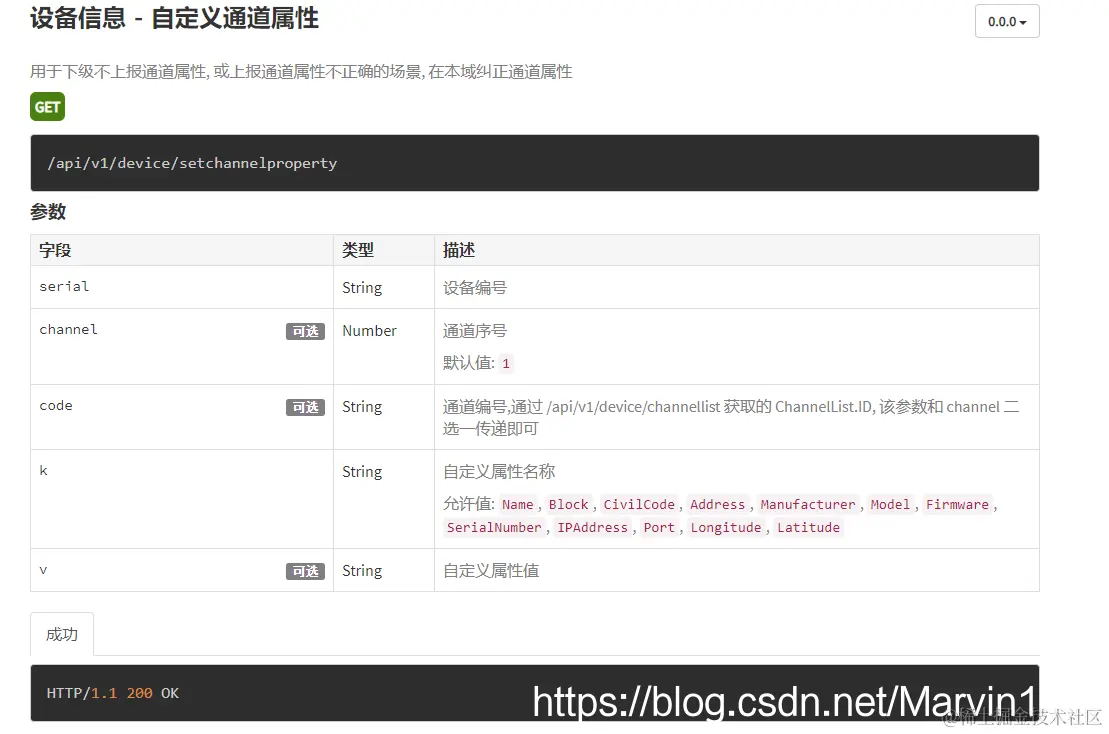The image size is (1109, 734).
Task: Click the 通道序号 description
Action: (475, 331)
